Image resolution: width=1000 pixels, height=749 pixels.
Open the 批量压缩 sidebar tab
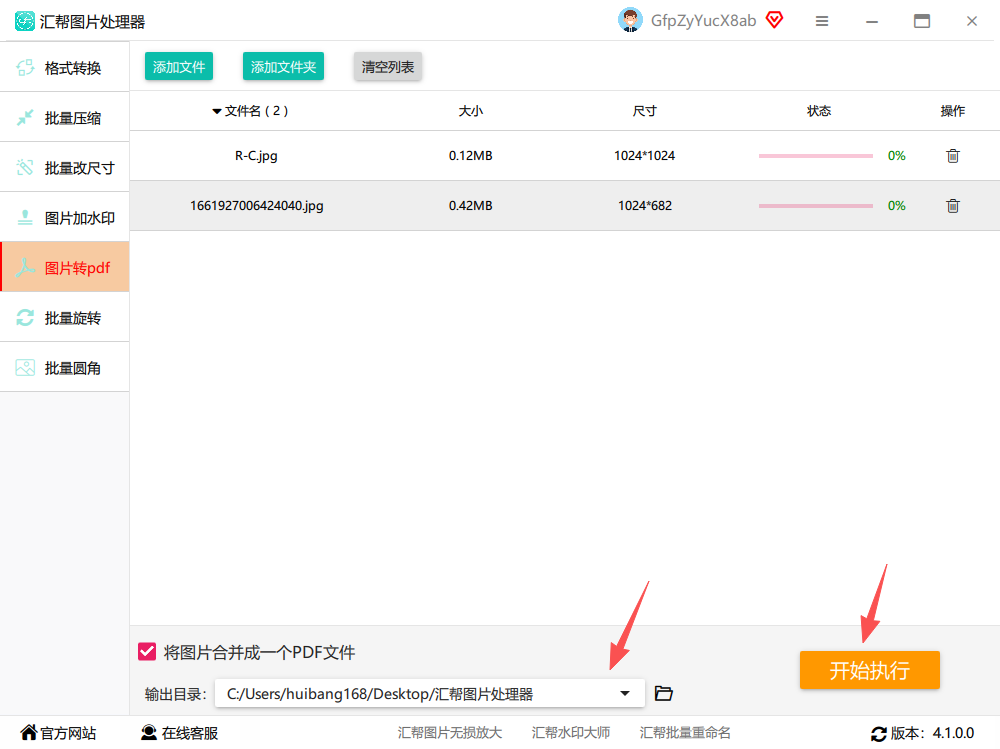tap(64, 117)
